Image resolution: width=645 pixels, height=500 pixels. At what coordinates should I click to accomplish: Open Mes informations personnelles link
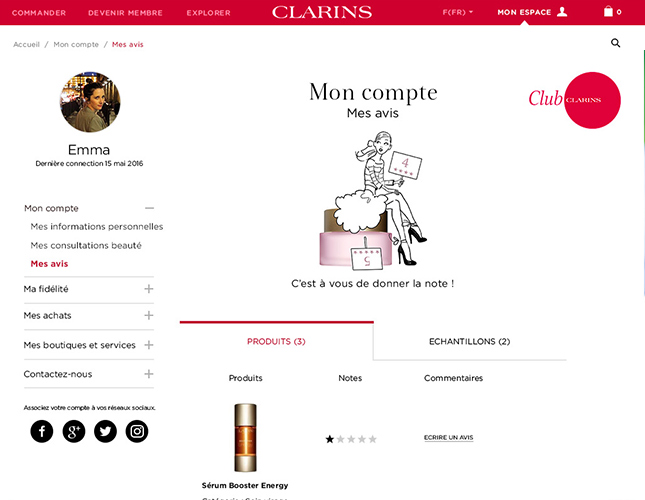tap(97, 227)
